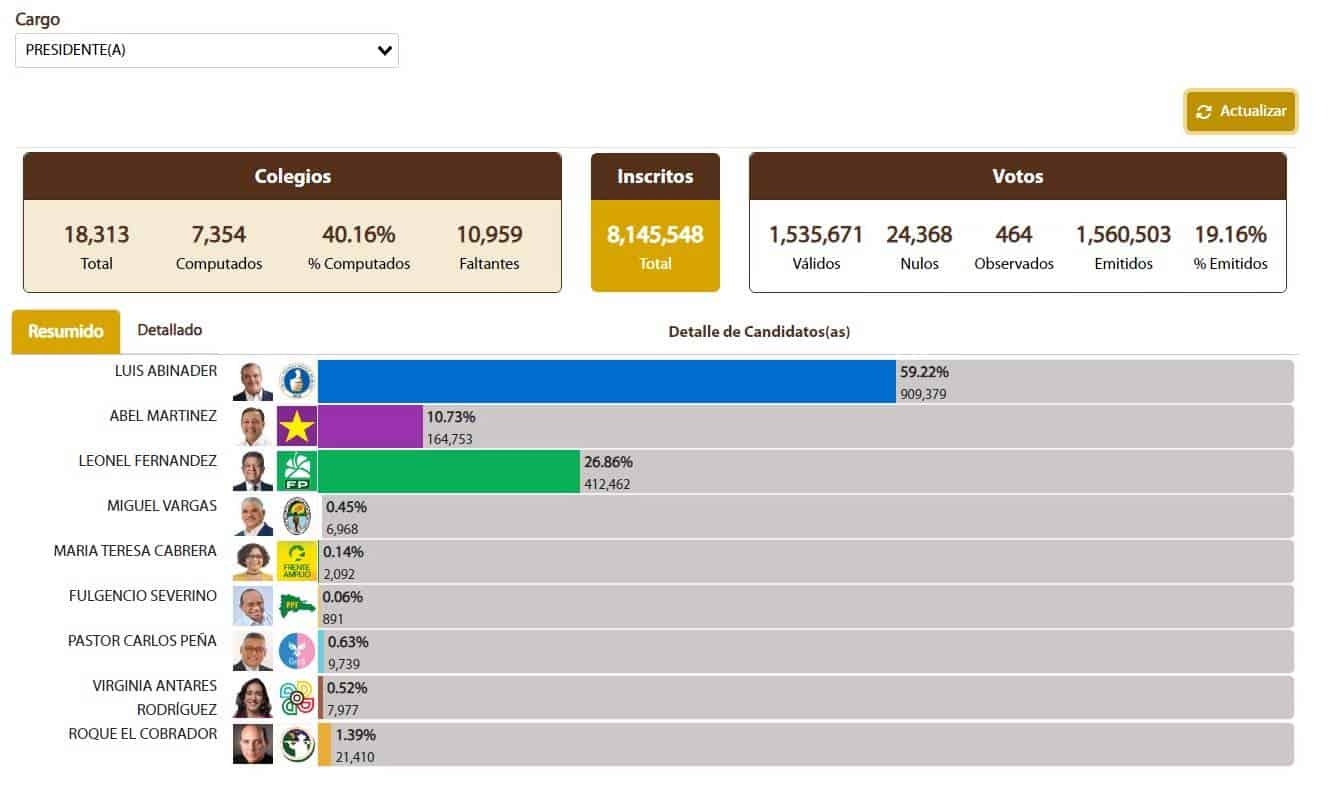Viewport: 1331px width, 786px height.
Task: Open the Cargo dropdown showing PRESIDENTE(A)
Action: [x=206, y=51]
